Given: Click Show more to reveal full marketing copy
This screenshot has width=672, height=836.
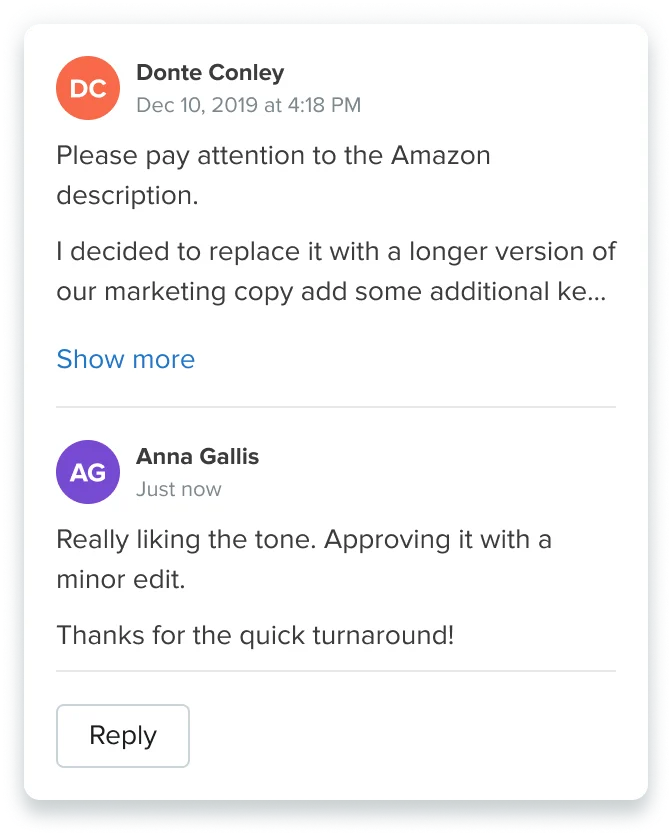Looking at the screenshot, I should pos(126,359).
